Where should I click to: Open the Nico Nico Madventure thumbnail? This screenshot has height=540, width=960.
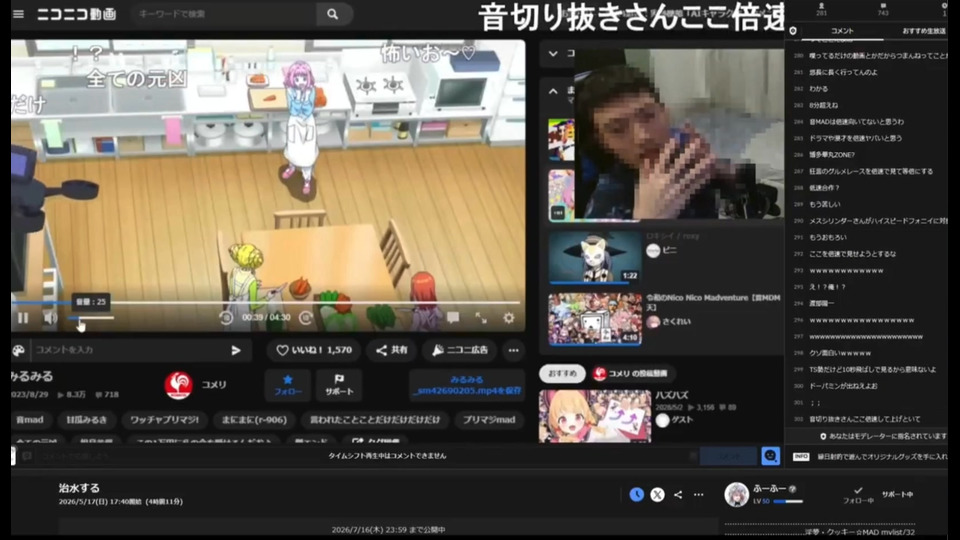point(594,319)
